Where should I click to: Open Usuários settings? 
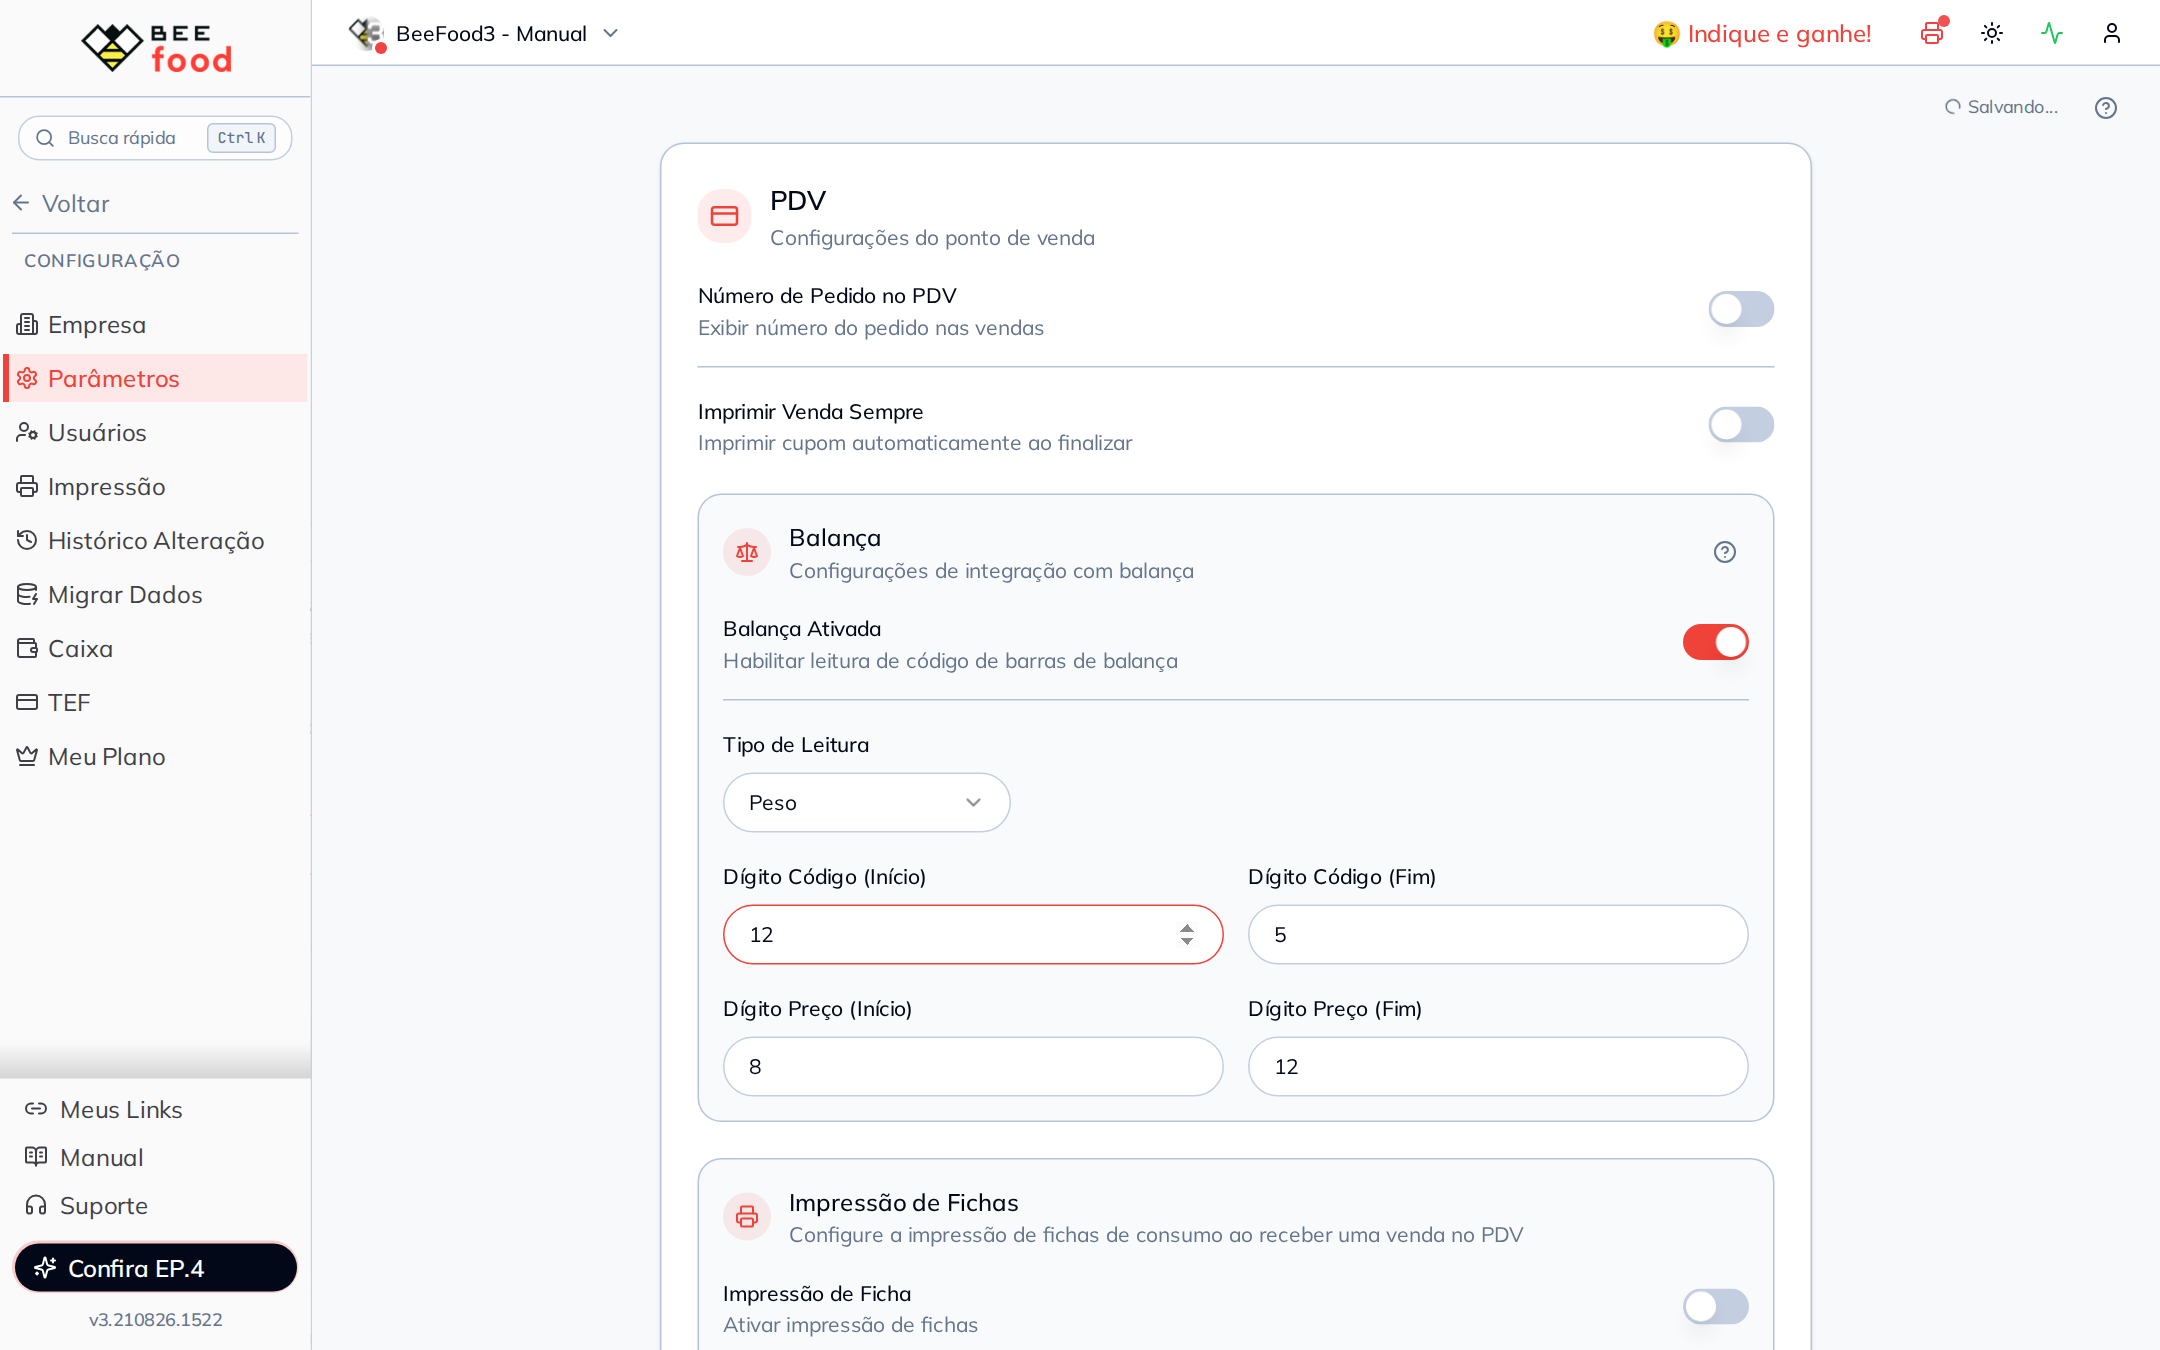click(156, 432)
